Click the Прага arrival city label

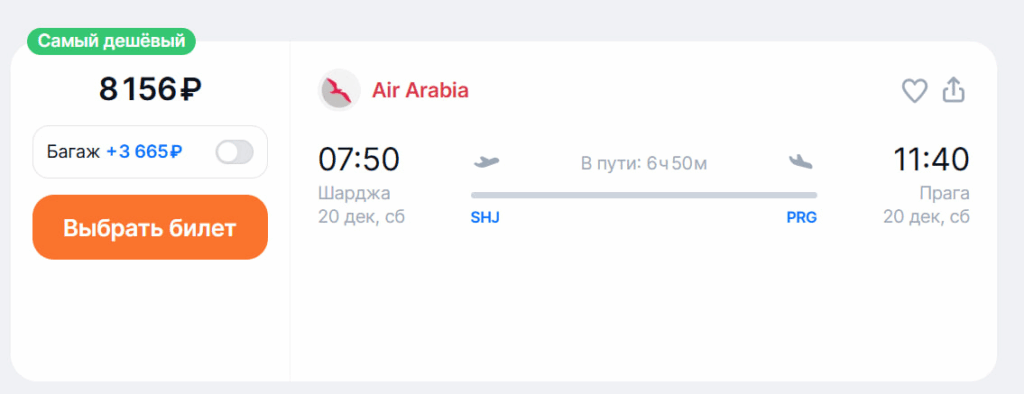[x=944, y=194]
